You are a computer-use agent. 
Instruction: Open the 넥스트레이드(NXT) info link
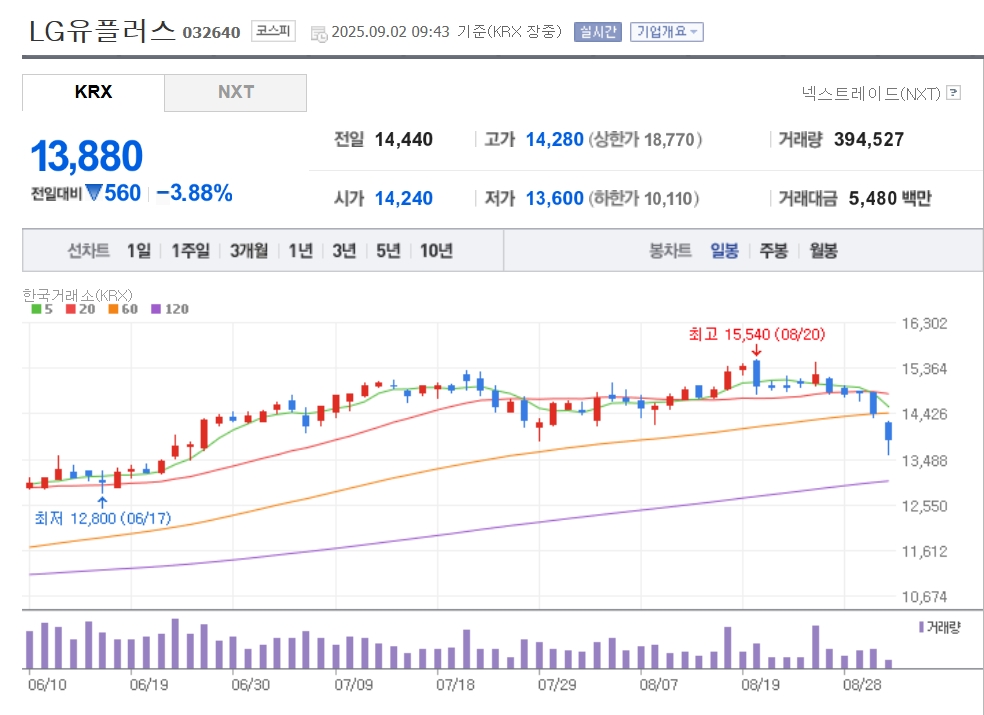871,94
